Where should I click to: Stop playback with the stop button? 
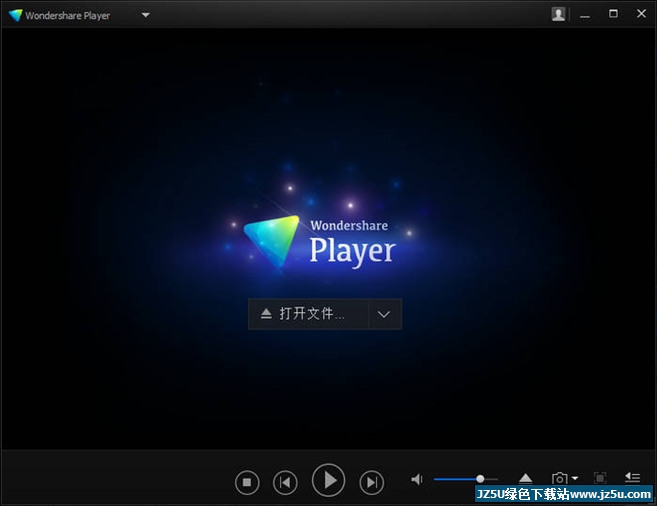[247, 483]
